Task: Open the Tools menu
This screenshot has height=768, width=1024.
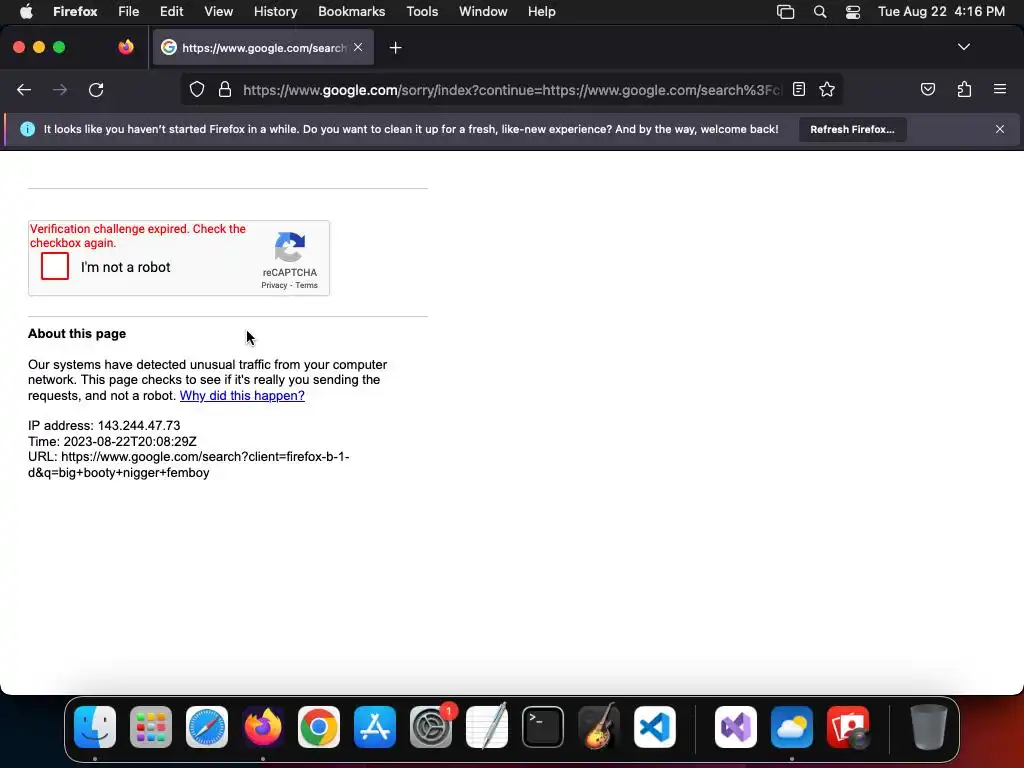Action: click(422, 11)
